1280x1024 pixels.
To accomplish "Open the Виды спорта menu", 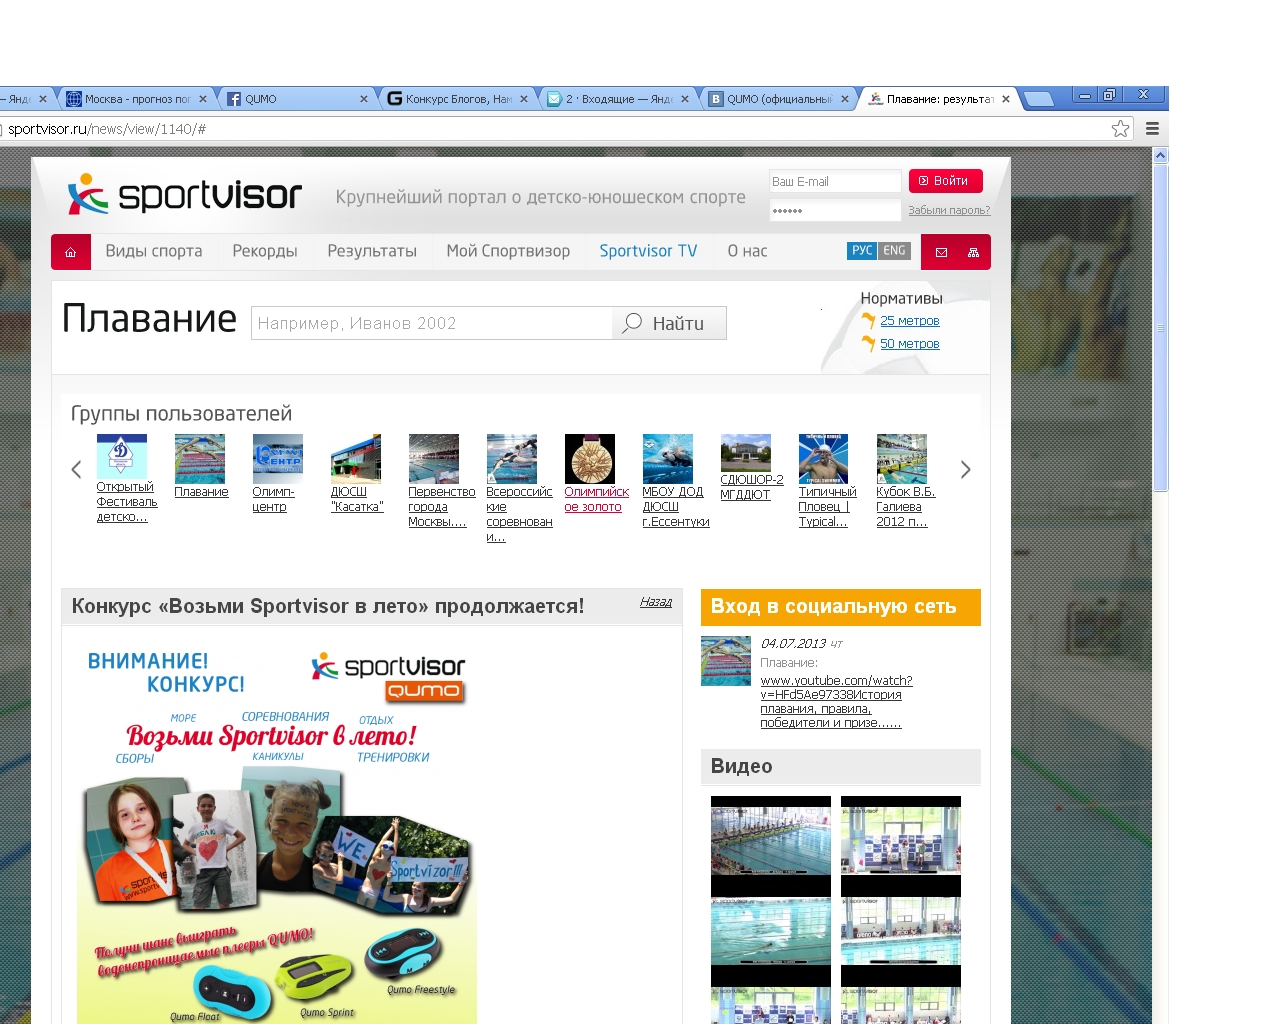I will 154,251.
